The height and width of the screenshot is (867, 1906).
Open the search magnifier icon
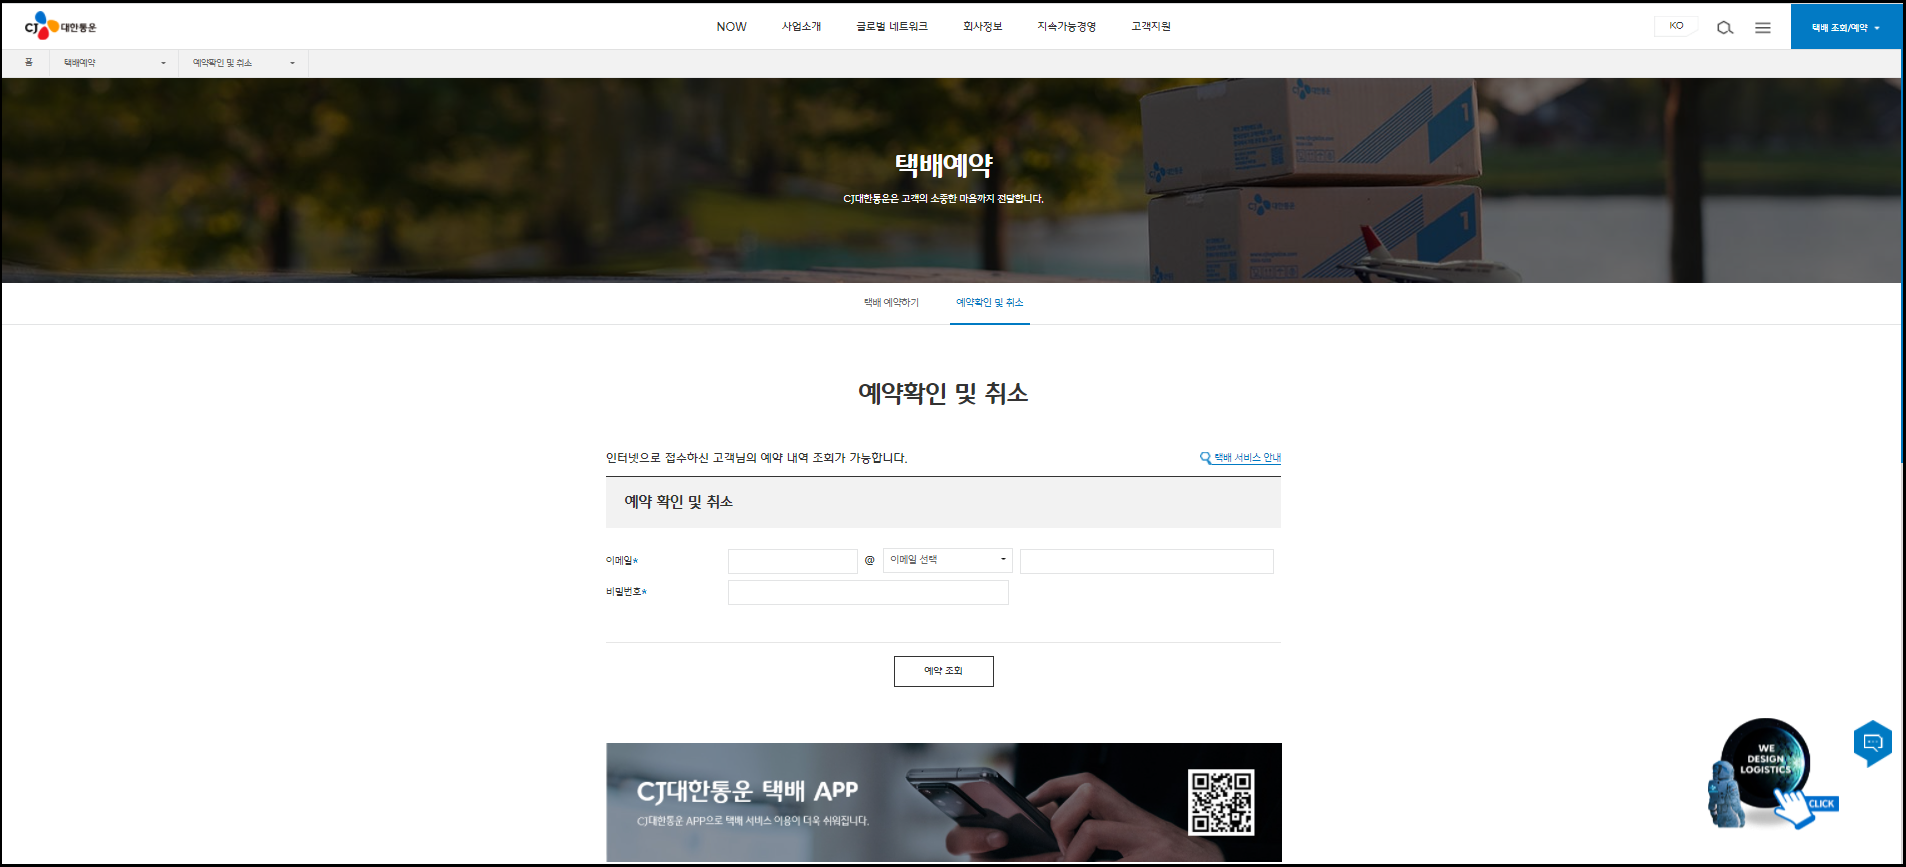point(1724,28)
